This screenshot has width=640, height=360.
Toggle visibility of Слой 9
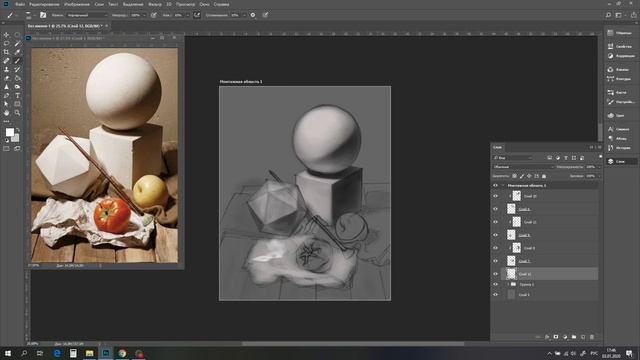[496, 248]
